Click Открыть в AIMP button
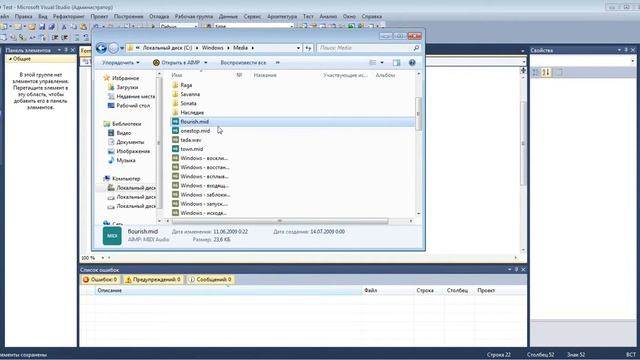Viewport: 640px width, 360px height. 176,63
